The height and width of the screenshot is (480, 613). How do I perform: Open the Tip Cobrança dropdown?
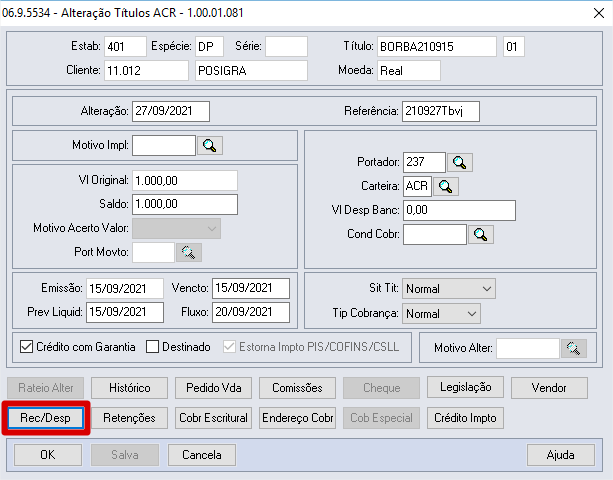coord(441,313)
